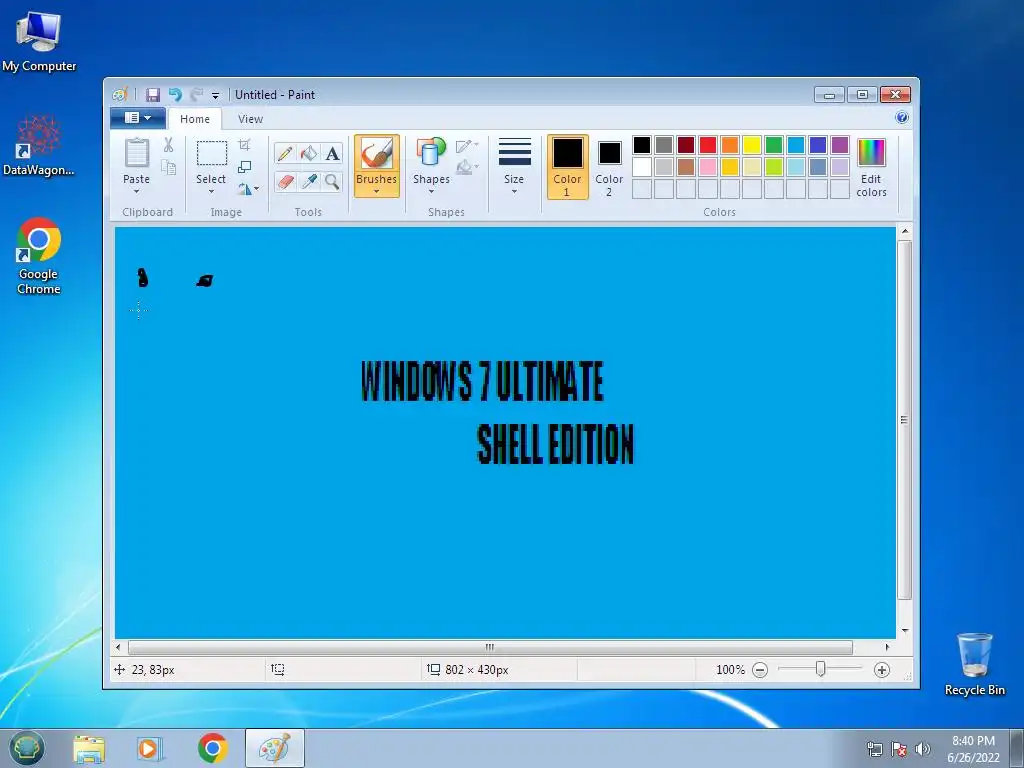Open the shape Fill dropdown
Screen dimensions: 1024x768
467,168
